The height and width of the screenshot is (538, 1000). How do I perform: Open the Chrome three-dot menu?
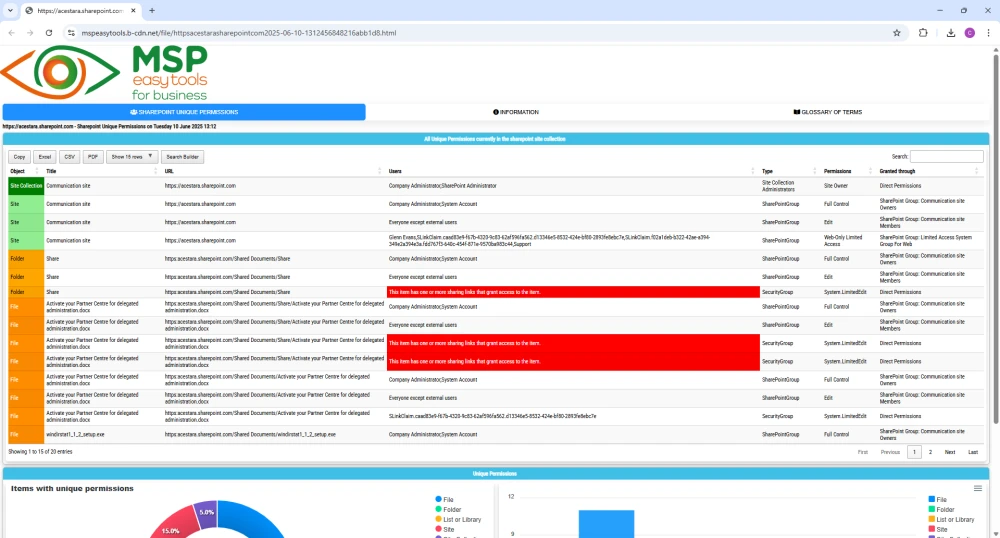[988, 33]
